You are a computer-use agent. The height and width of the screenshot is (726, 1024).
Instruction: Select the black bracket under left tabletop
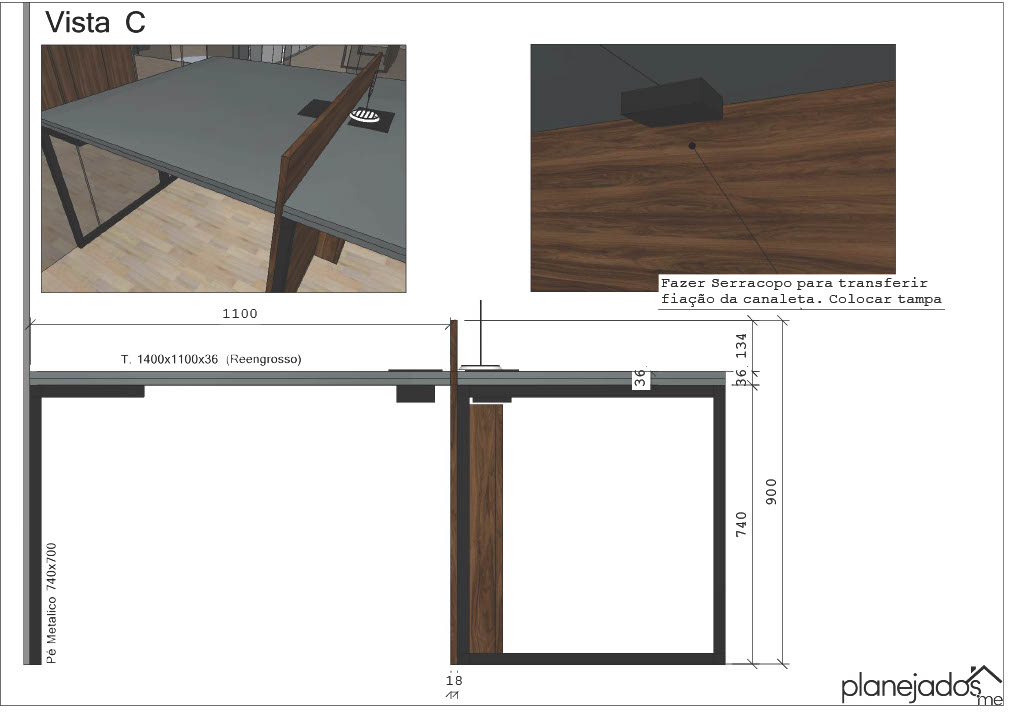416,393
